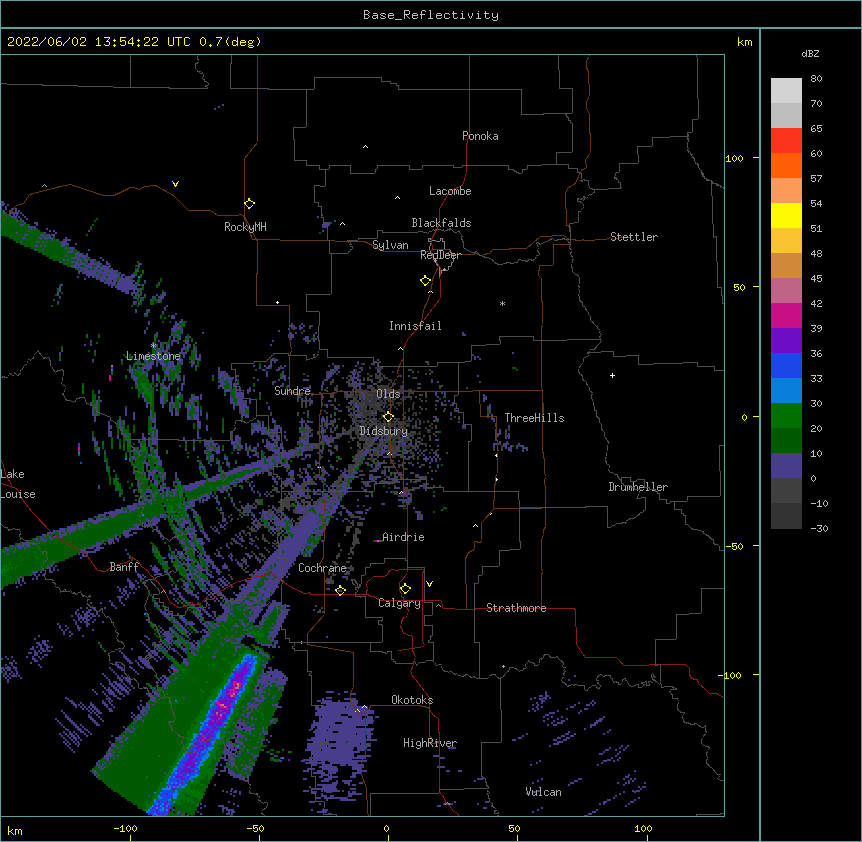
Task: Pick the slate-blue swatch between 0 and 10
Action: (786, 466)
